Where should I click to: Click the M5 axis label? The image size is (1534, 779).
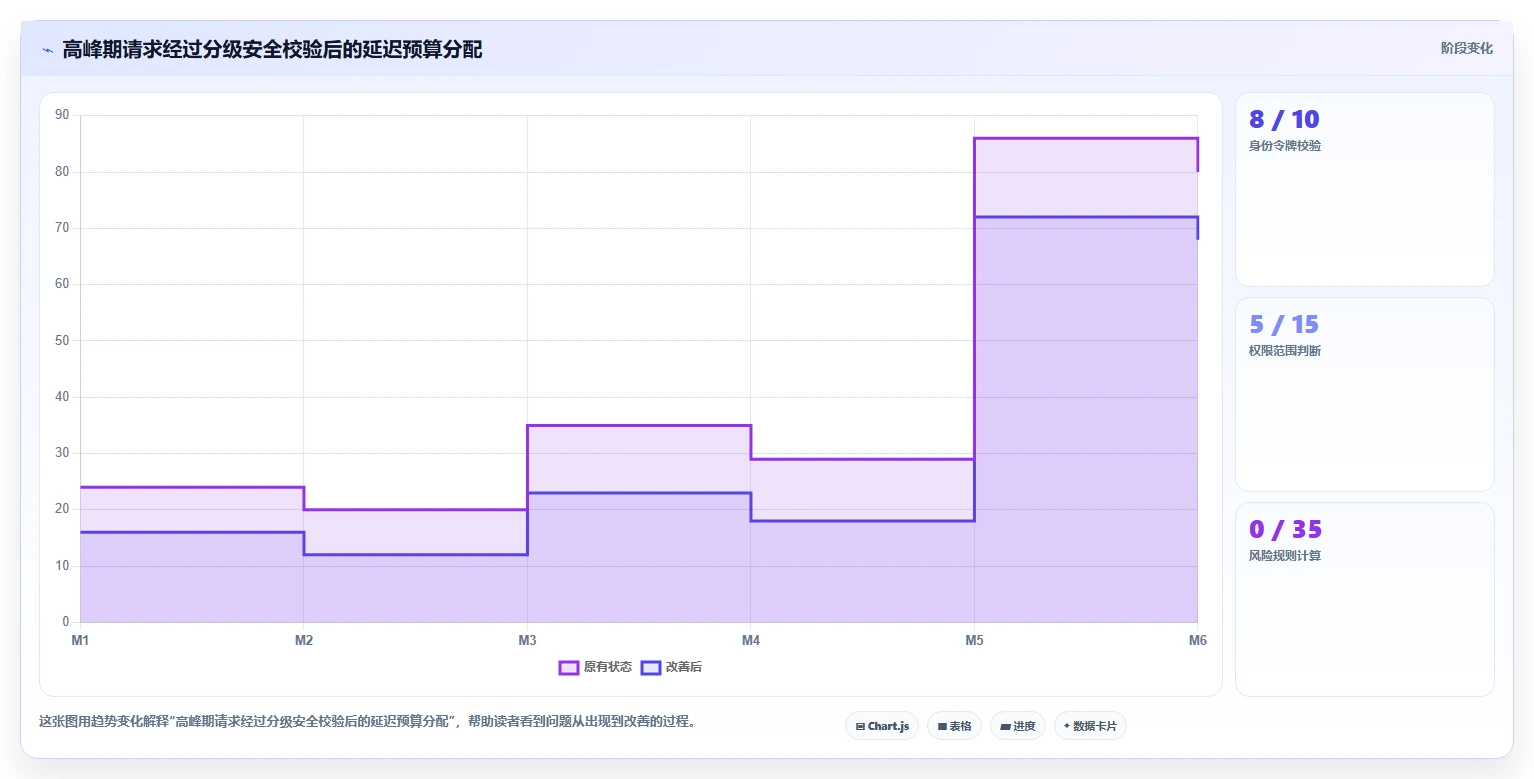pyautogui.click(x=974, y=640)
